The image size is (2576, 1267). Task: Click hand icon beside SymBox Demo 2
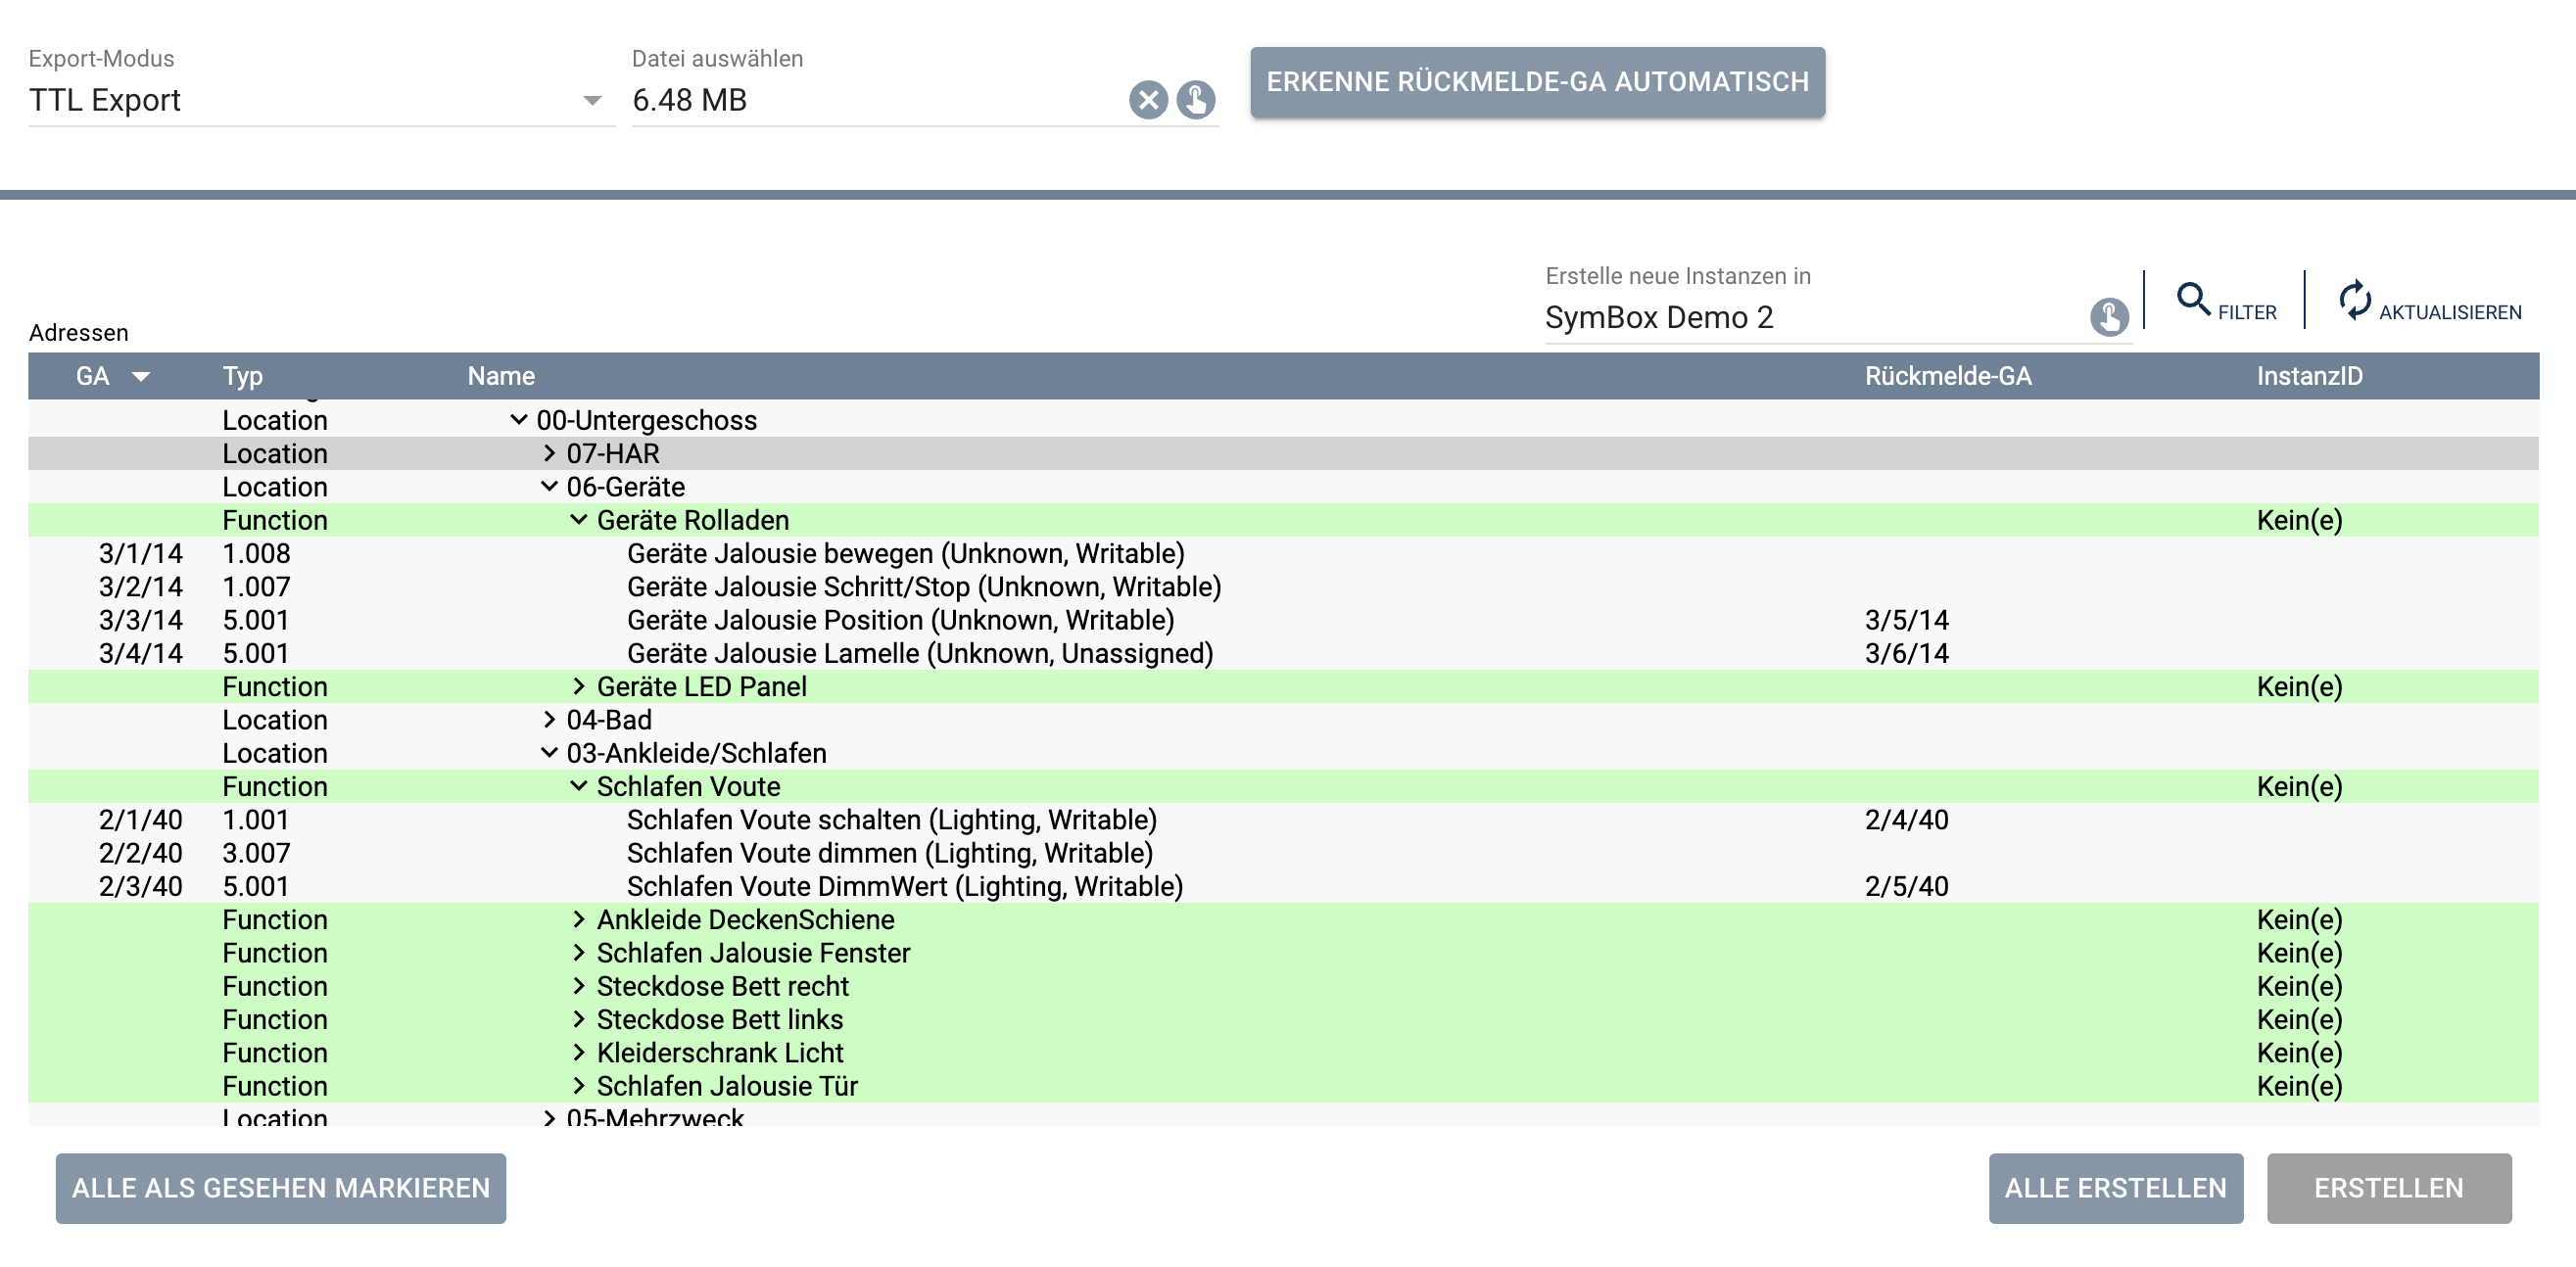coord(2109,317)
